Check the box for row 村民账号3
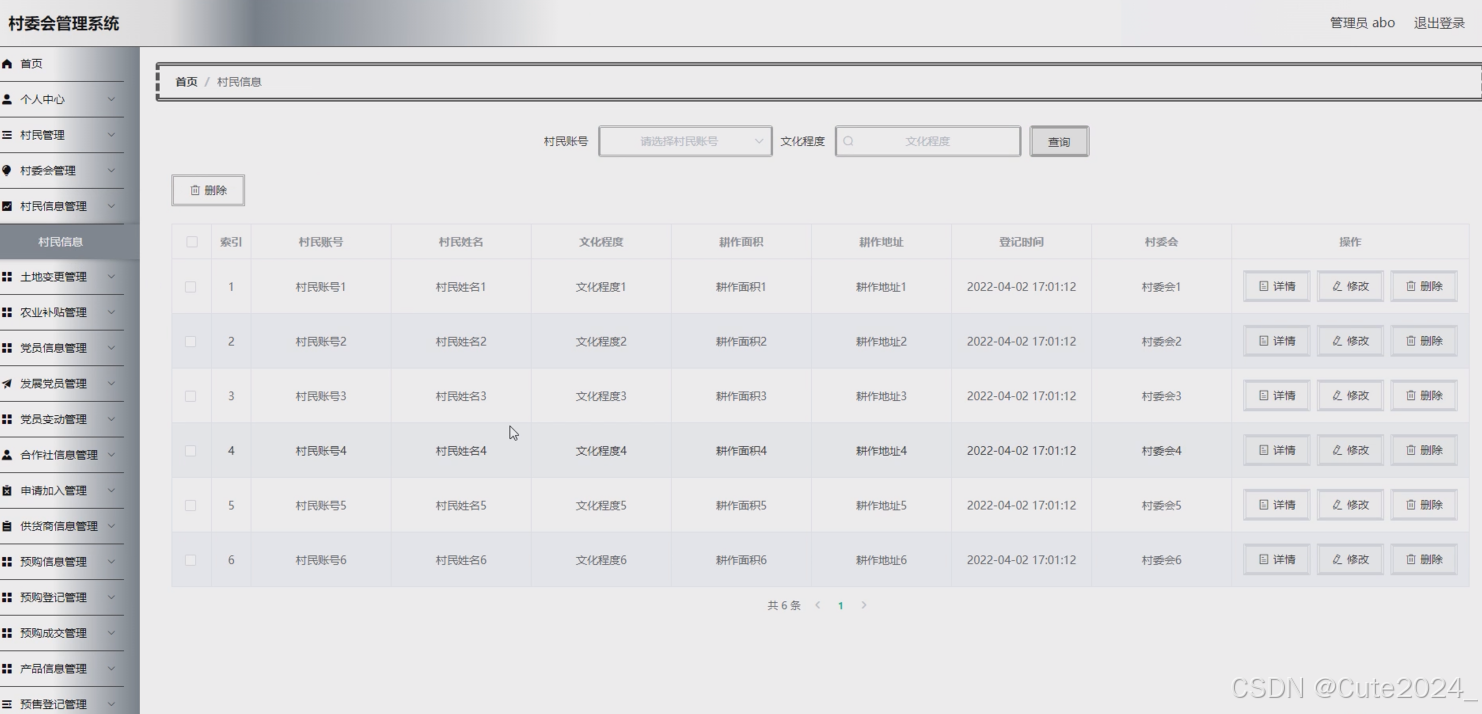This screenshot has height=714, width=1482. point(191,396)
